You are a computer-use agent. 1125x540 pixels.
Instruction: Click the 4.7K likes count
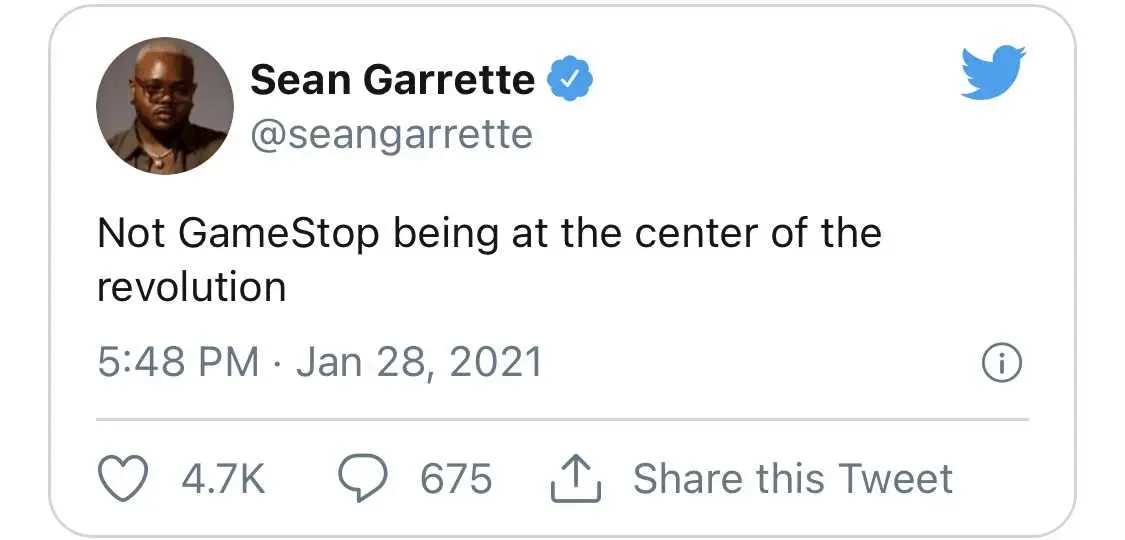click(x=223, y=479)
